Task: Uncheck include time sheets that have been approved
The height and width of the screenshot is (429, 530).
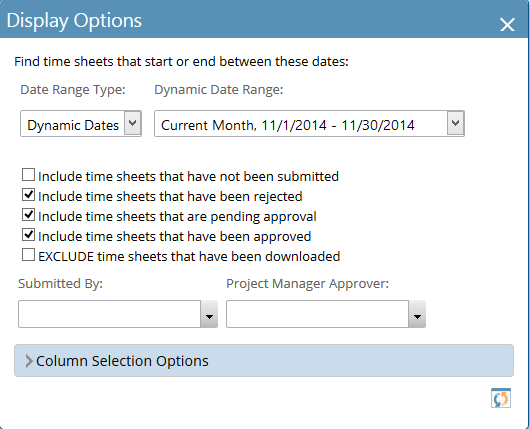Action: click(x=28, y=235)
